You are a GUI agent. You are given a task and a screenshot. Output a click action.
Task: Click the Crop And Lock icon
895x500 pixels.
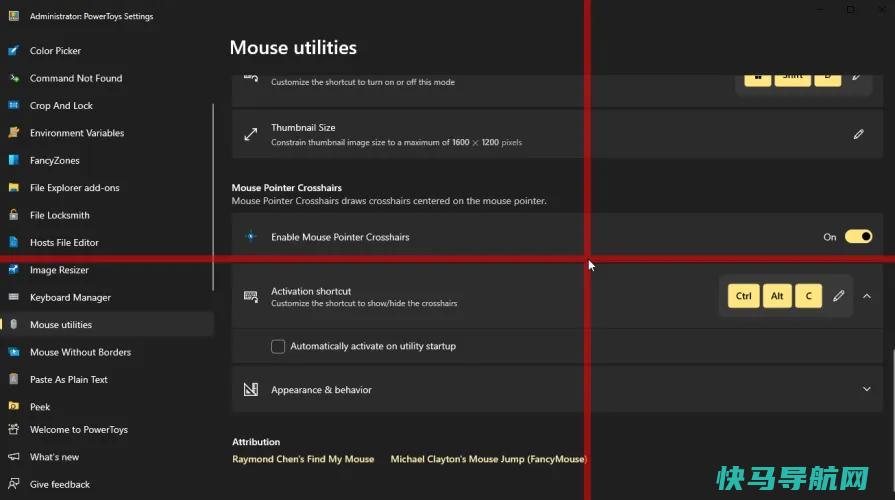pyautogui.click(x=14, y=106)
